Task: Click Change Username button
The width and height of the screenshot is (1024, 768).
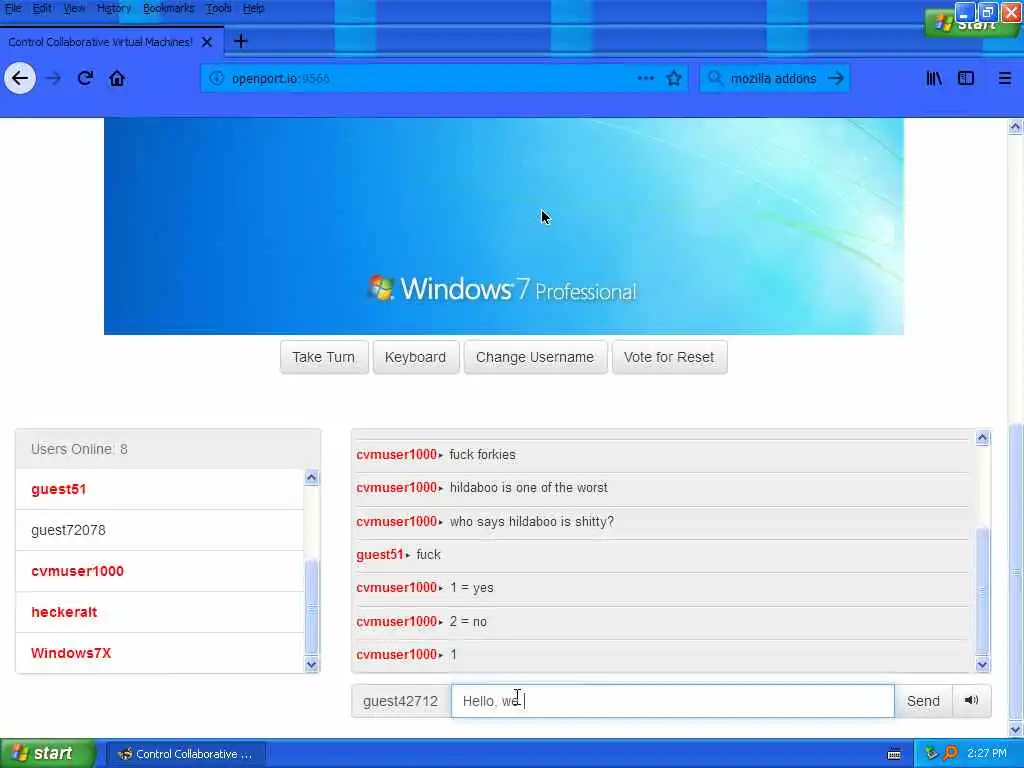Action: coord(535,357)
